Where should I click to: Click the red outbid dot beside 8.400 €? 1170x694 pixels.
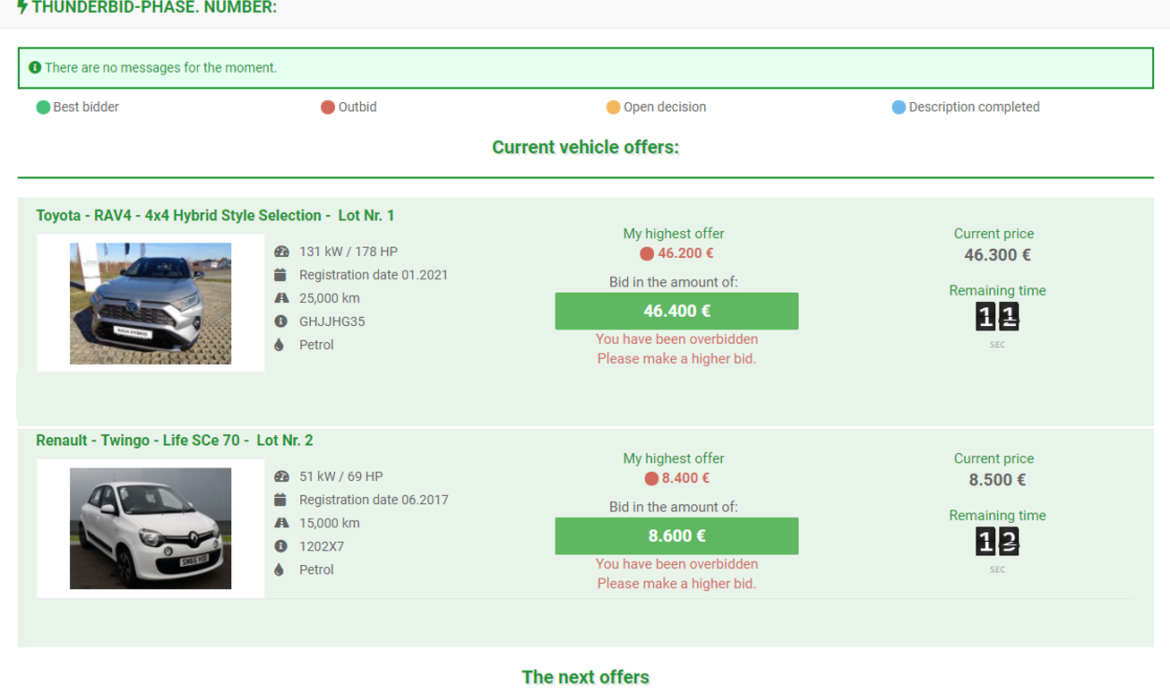click(651, 478)
